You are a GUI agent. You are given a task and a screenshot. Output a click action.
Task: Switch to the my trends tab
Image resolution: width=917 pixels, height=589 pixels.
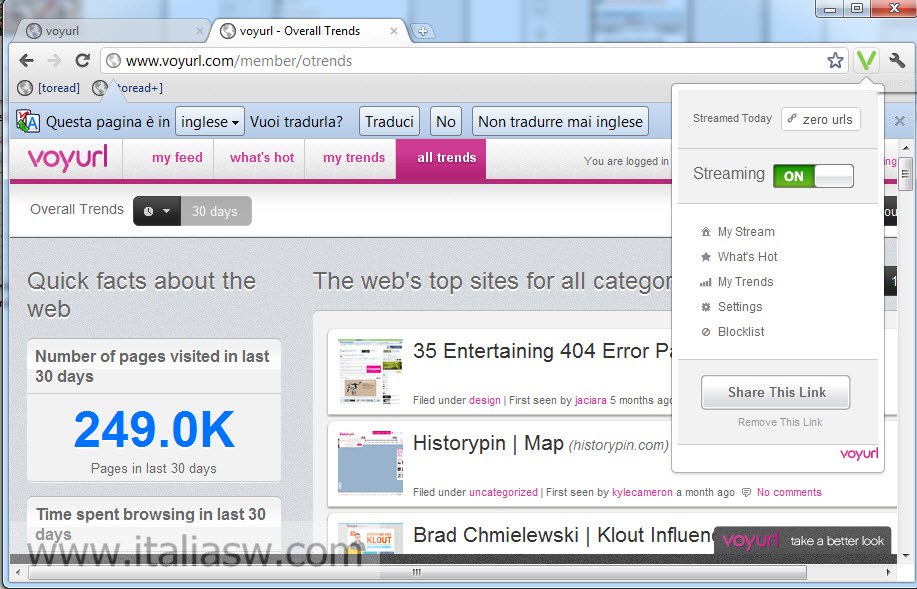coord(354,158)
